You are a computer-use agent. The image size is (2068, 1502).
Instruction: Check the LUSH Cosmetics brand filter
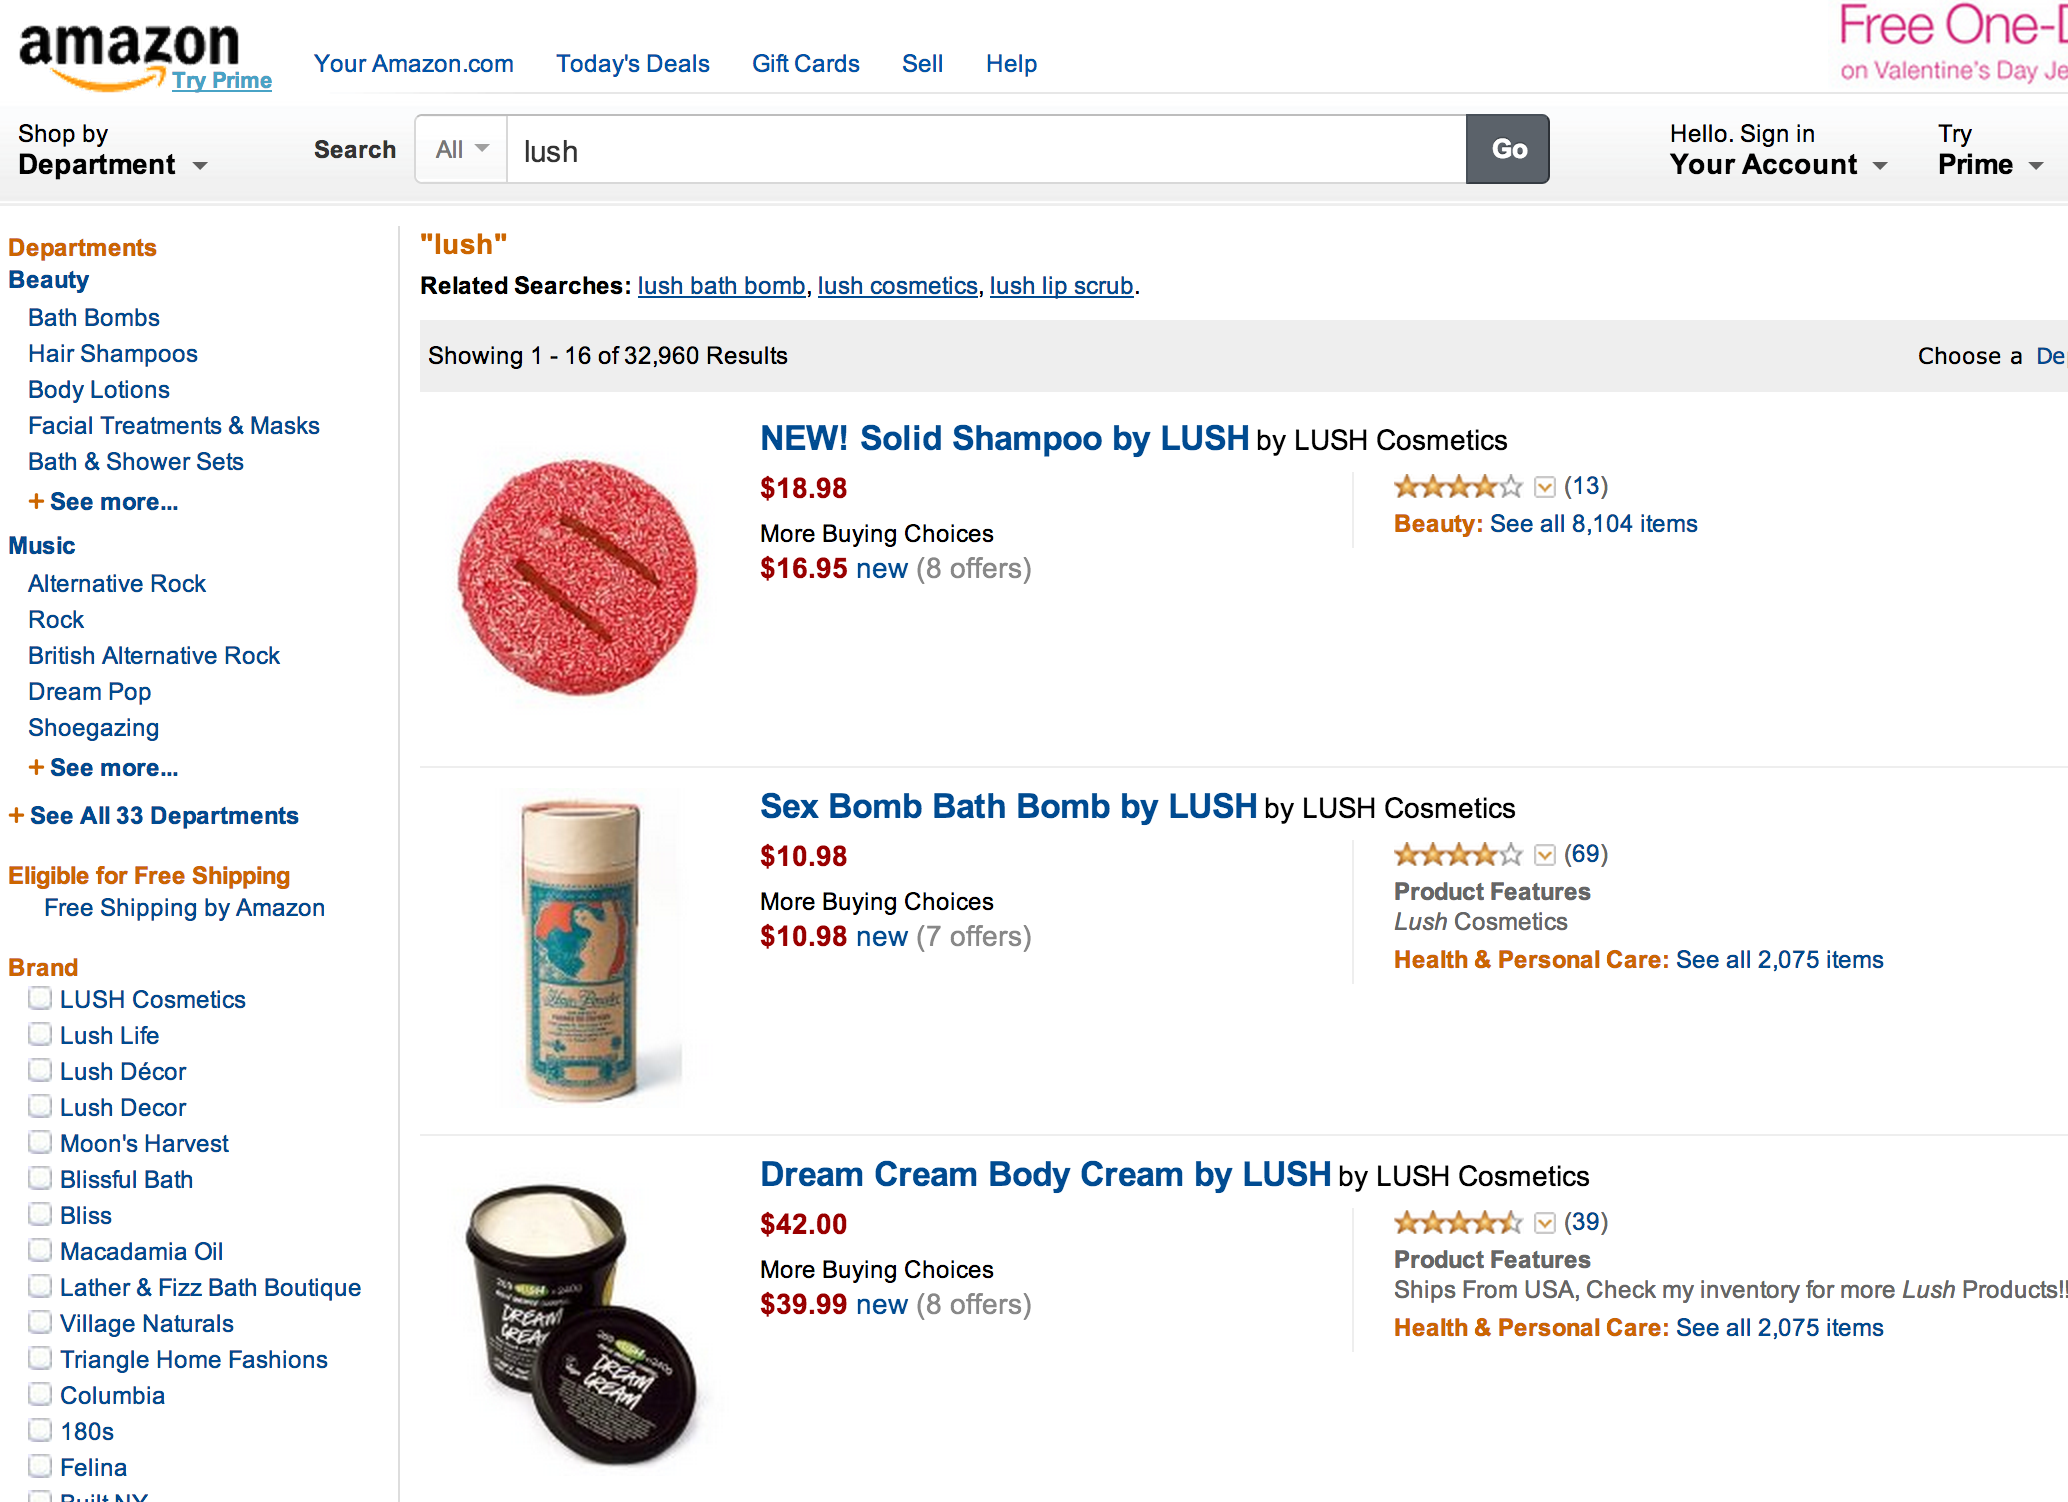point(40,998)
